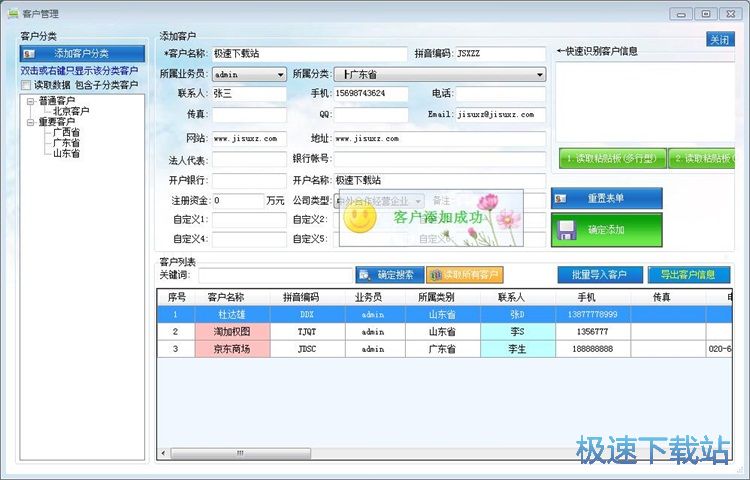
Task: Click the 所属类别 column header
Action: tap(442, 297)
